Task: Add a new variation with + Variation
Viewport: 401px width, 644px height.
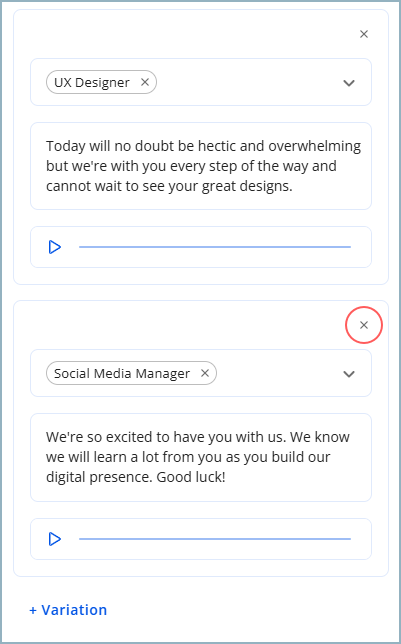Action: pyautogui.click(x=68, y=610)
